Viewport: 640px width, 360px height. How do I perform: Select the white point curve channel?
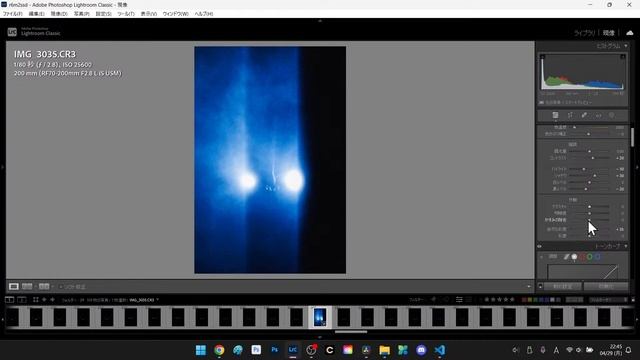(574, 257)
